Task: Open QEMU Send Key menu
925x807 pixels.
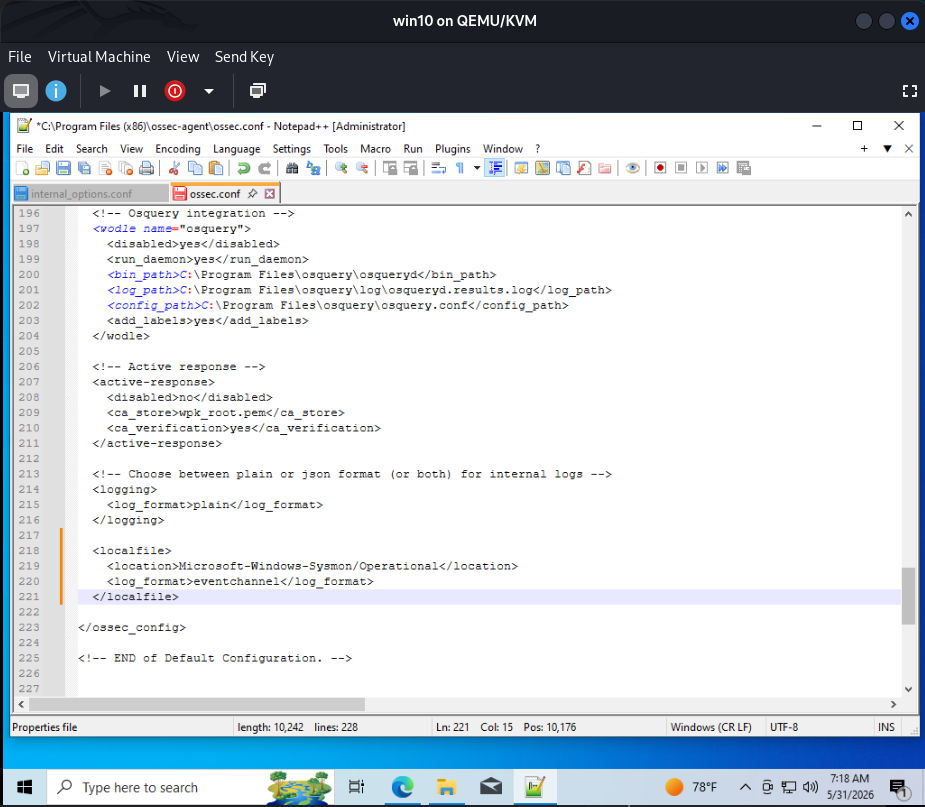Action: pos(244,57)
